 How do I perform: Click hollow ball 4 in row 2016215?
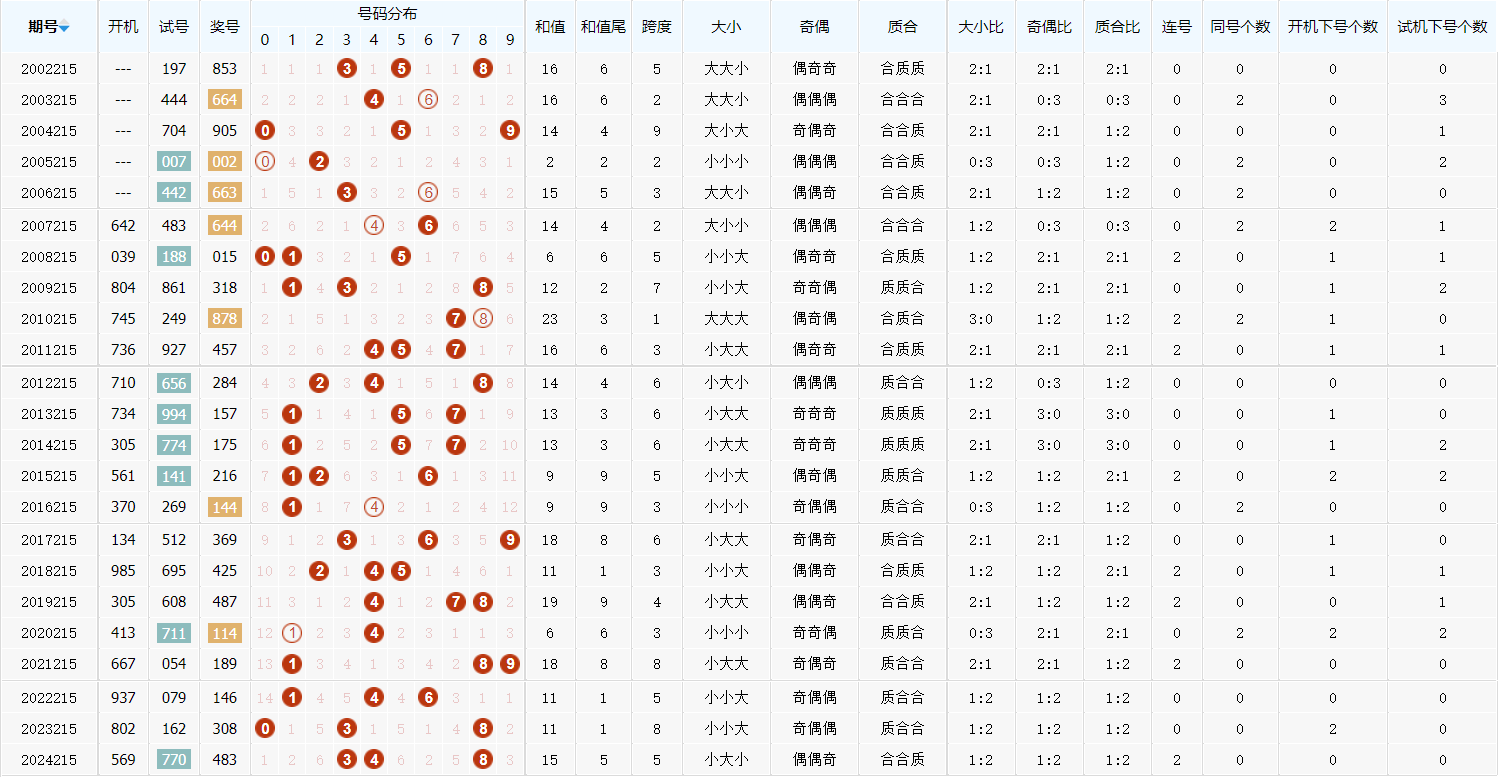point(374,507)
